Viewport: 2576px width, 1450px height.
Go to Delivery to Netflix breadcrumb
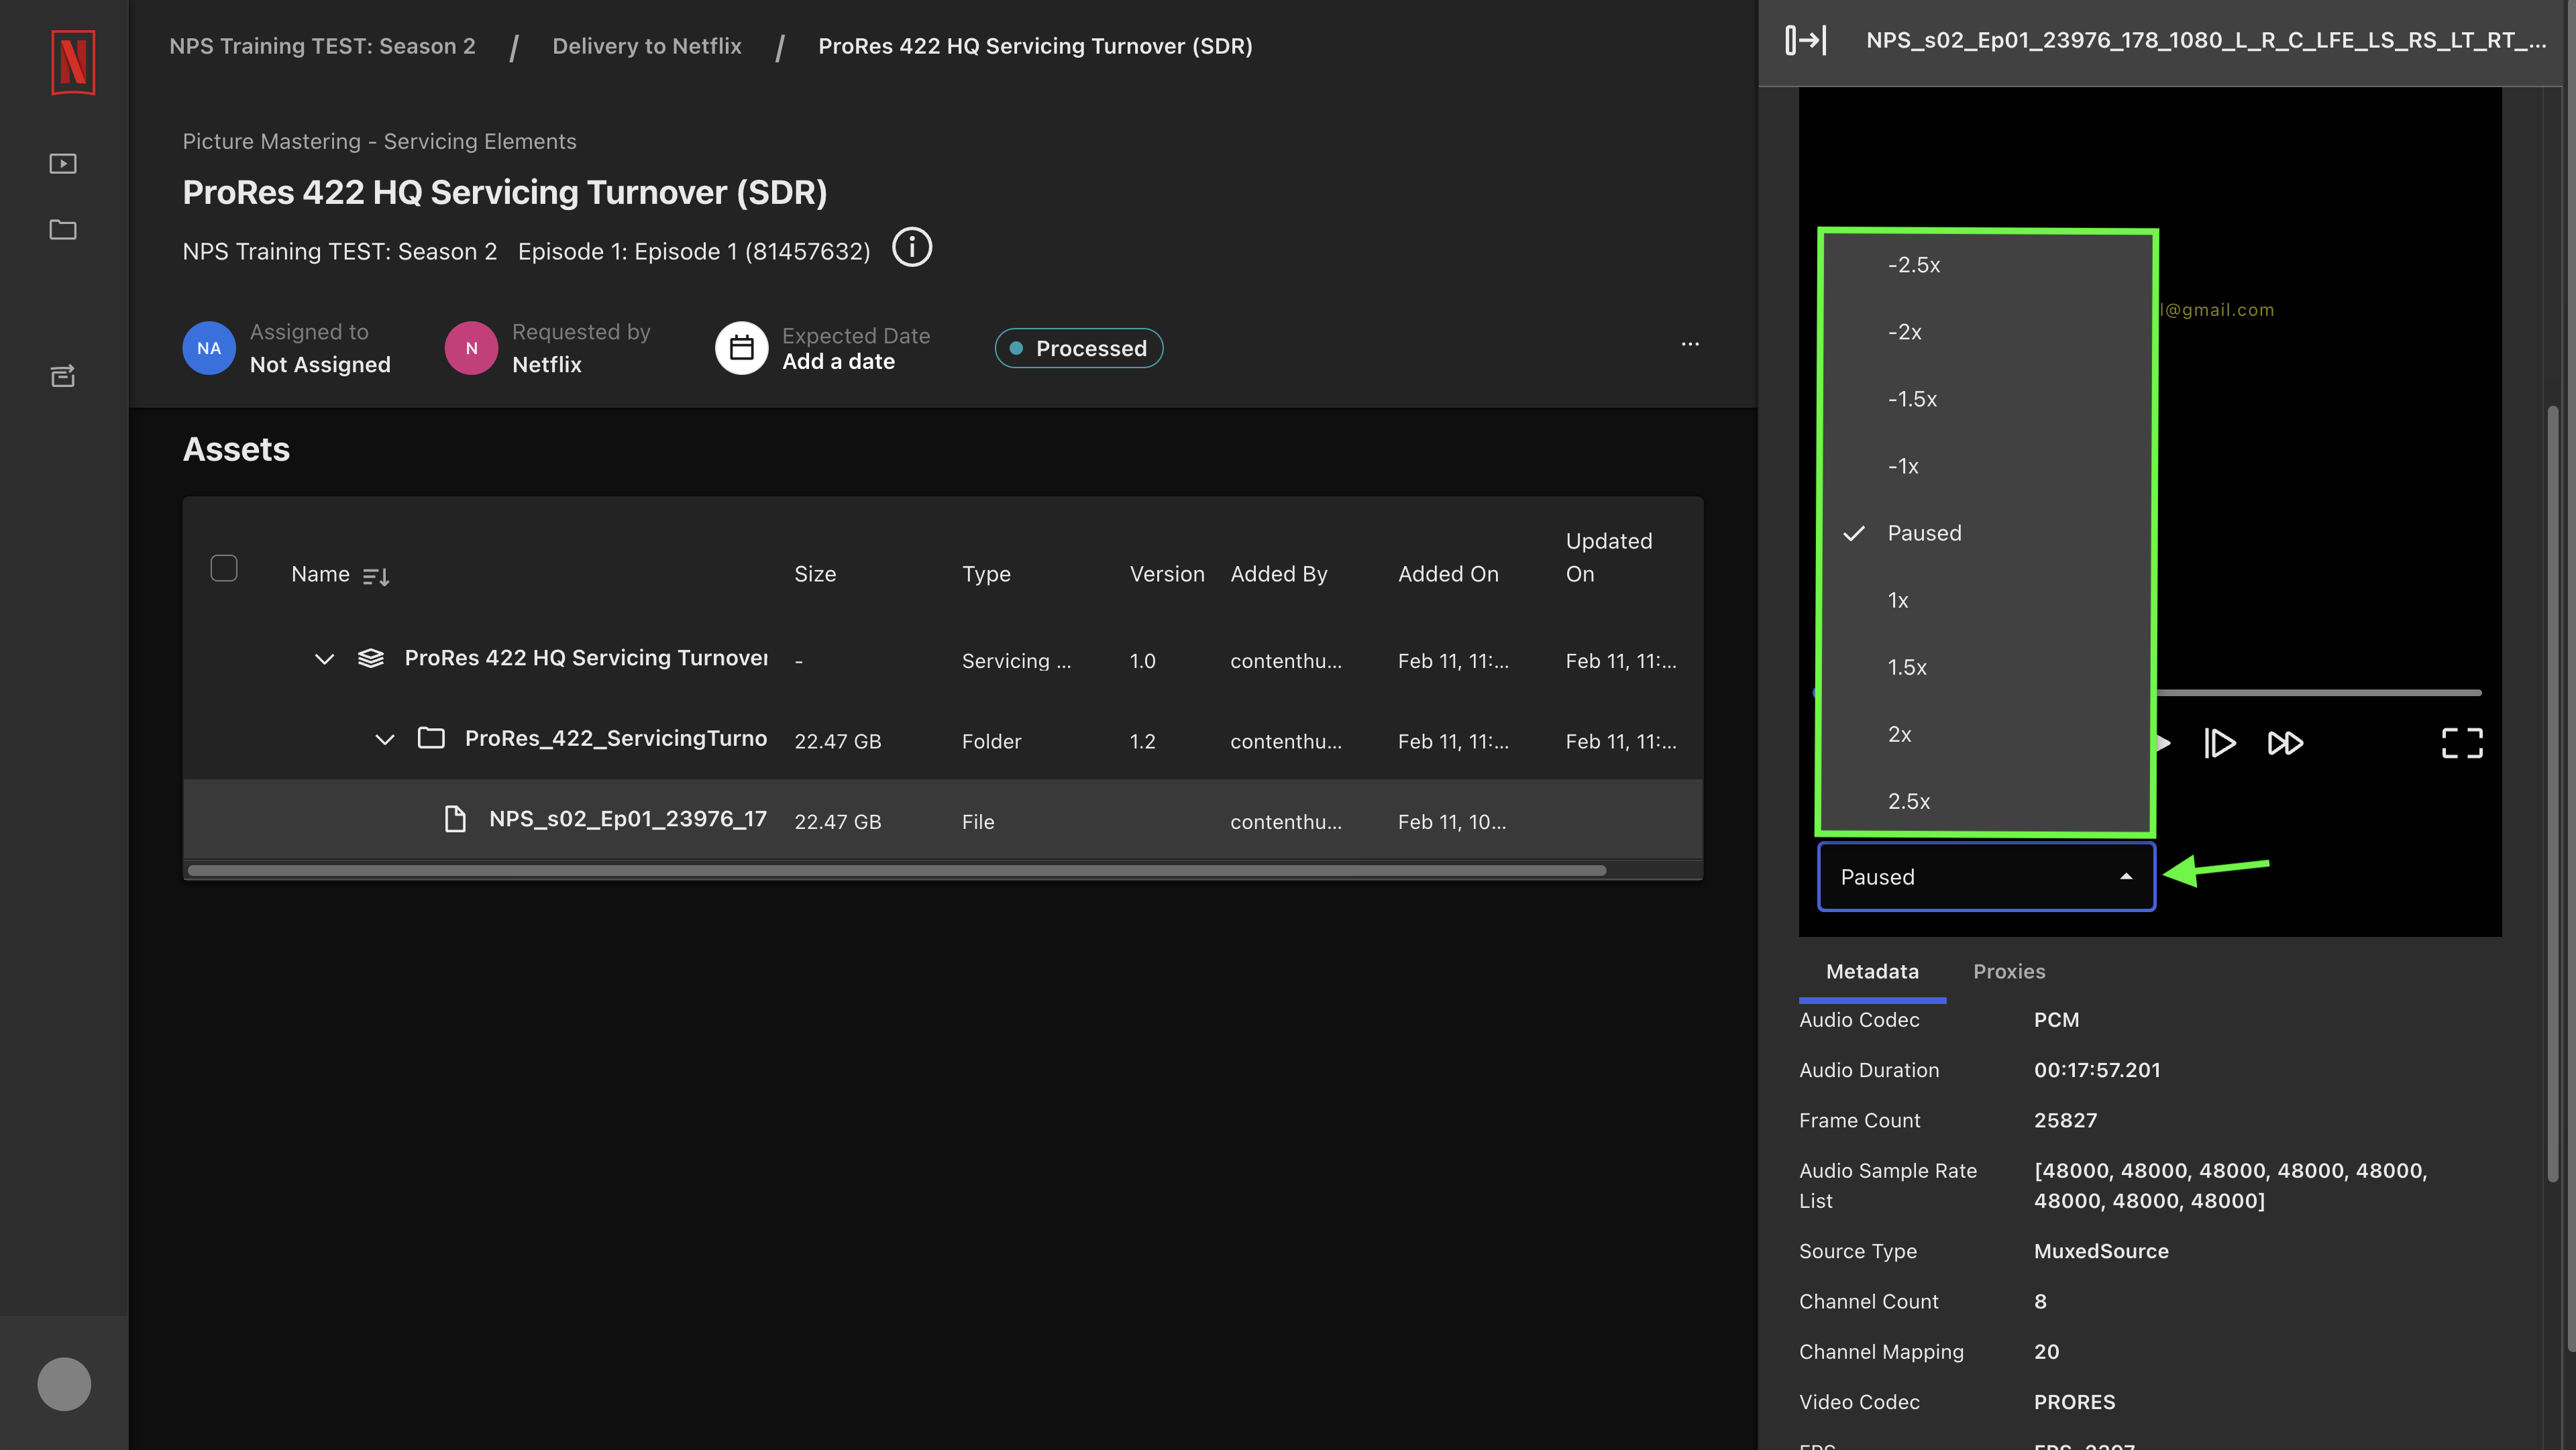[647, 46]
